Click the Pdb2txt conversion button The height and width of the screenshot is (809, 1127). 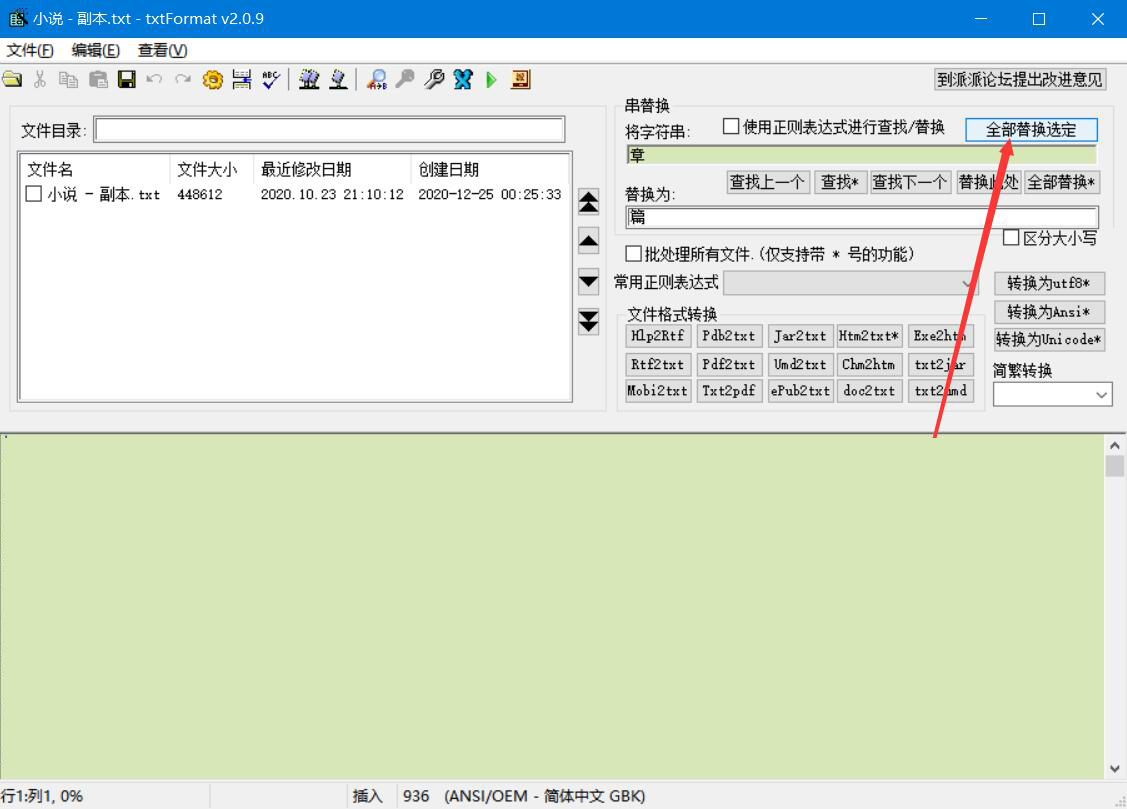[x=728, y=336]
